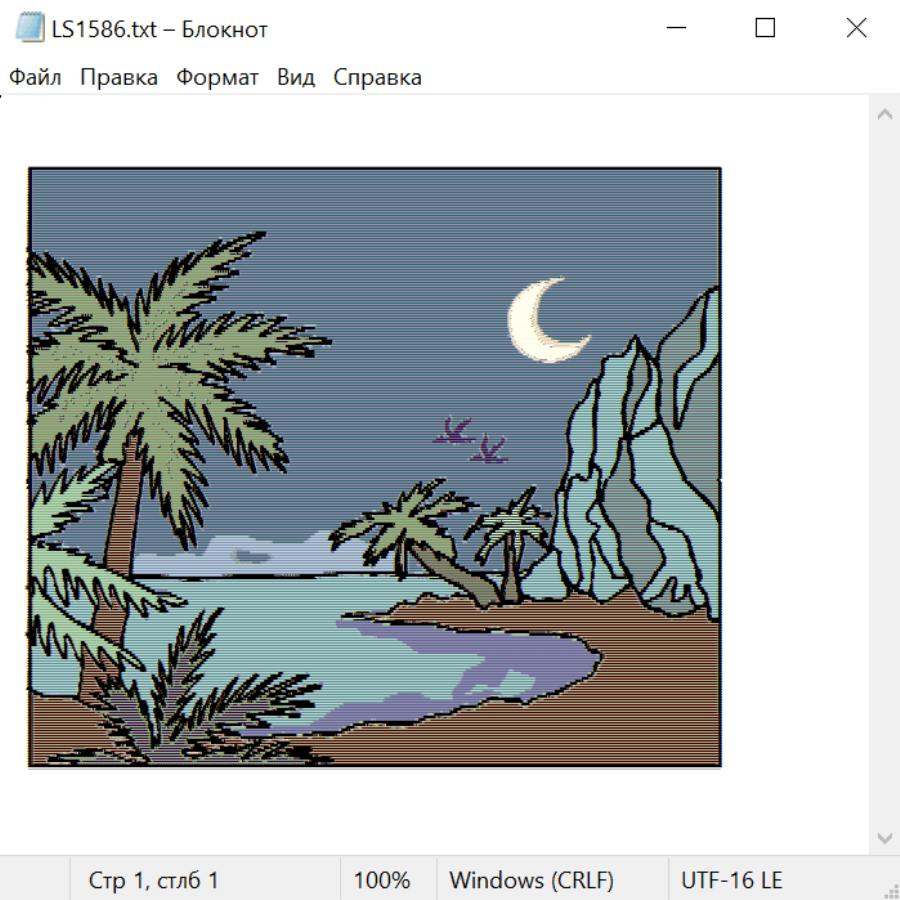900x900 pixels.
Task: Click the UTF-16 LE encoding indicator
Action: 731,880
